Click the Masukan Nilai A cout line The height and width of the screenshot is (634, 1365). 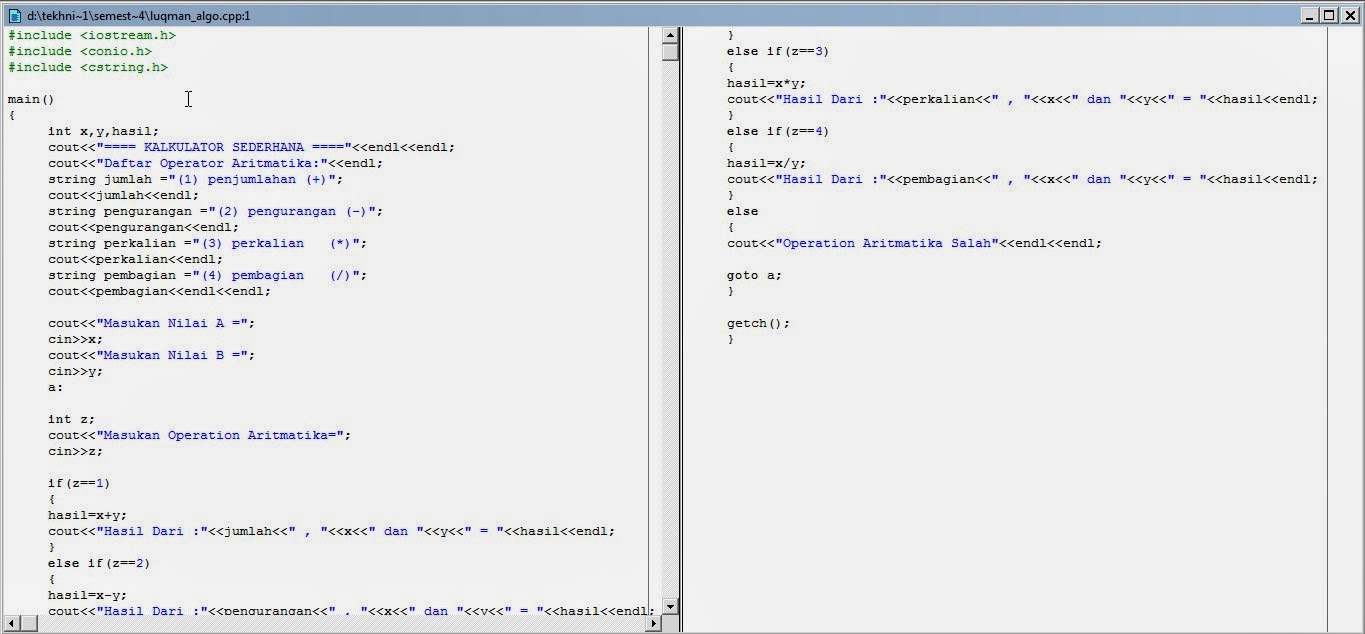coord(150,323)
